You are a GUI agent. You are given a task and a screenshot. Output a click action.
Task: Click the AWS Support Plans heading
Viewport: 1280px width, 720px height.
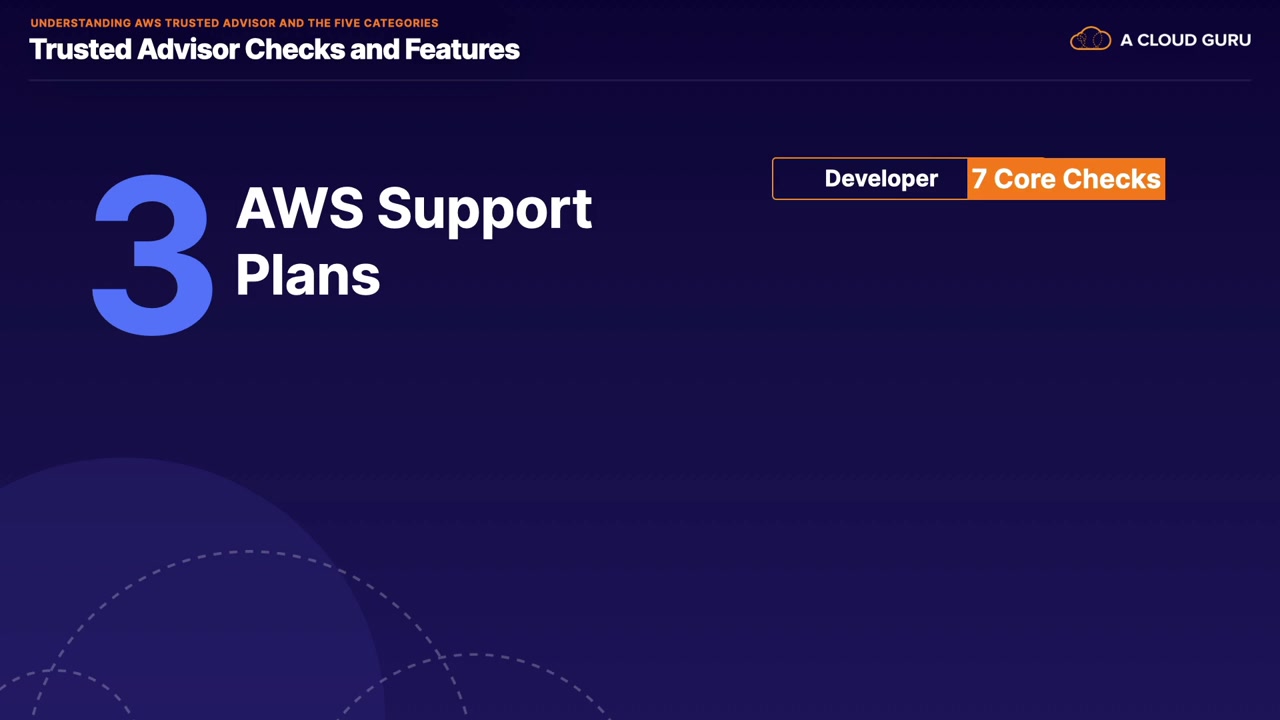(x=414, y=241)
